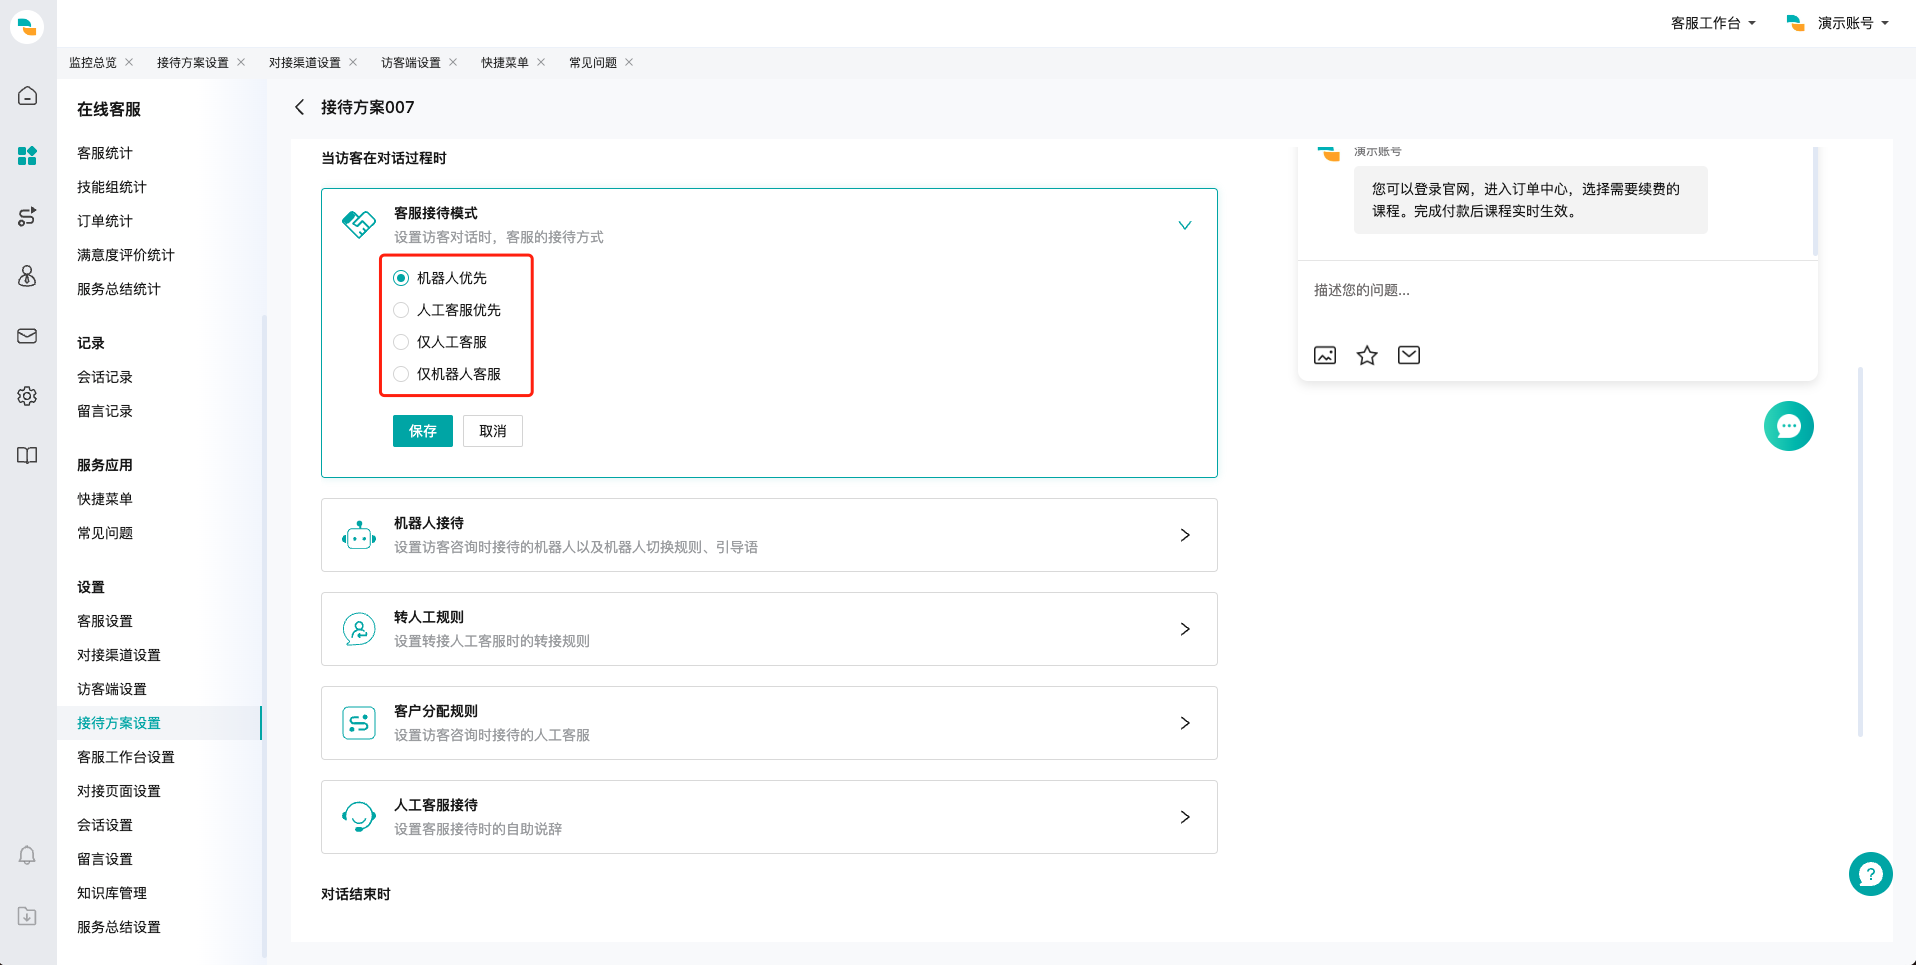Select the 仅机器人客服 radio option

pyautogui.click(x=401, y=374)
